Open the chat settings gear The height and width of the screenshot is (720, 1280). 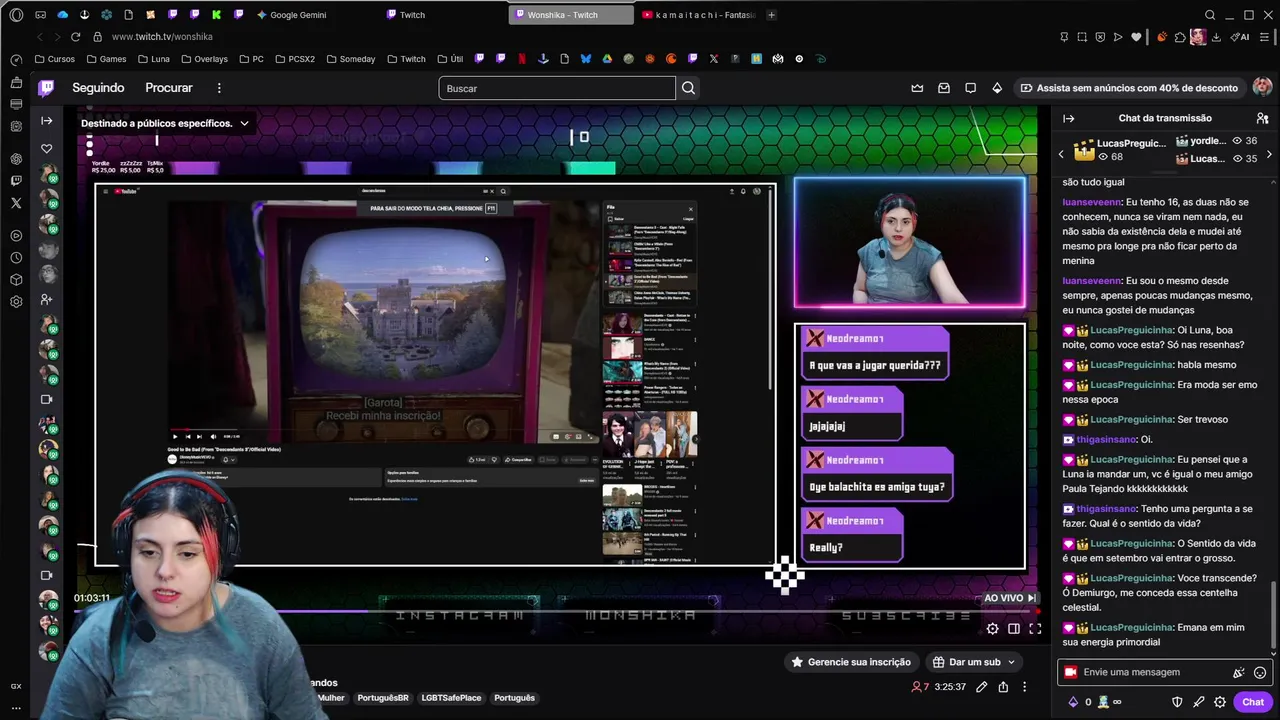pyautogui.click(x=1219, y=702)
